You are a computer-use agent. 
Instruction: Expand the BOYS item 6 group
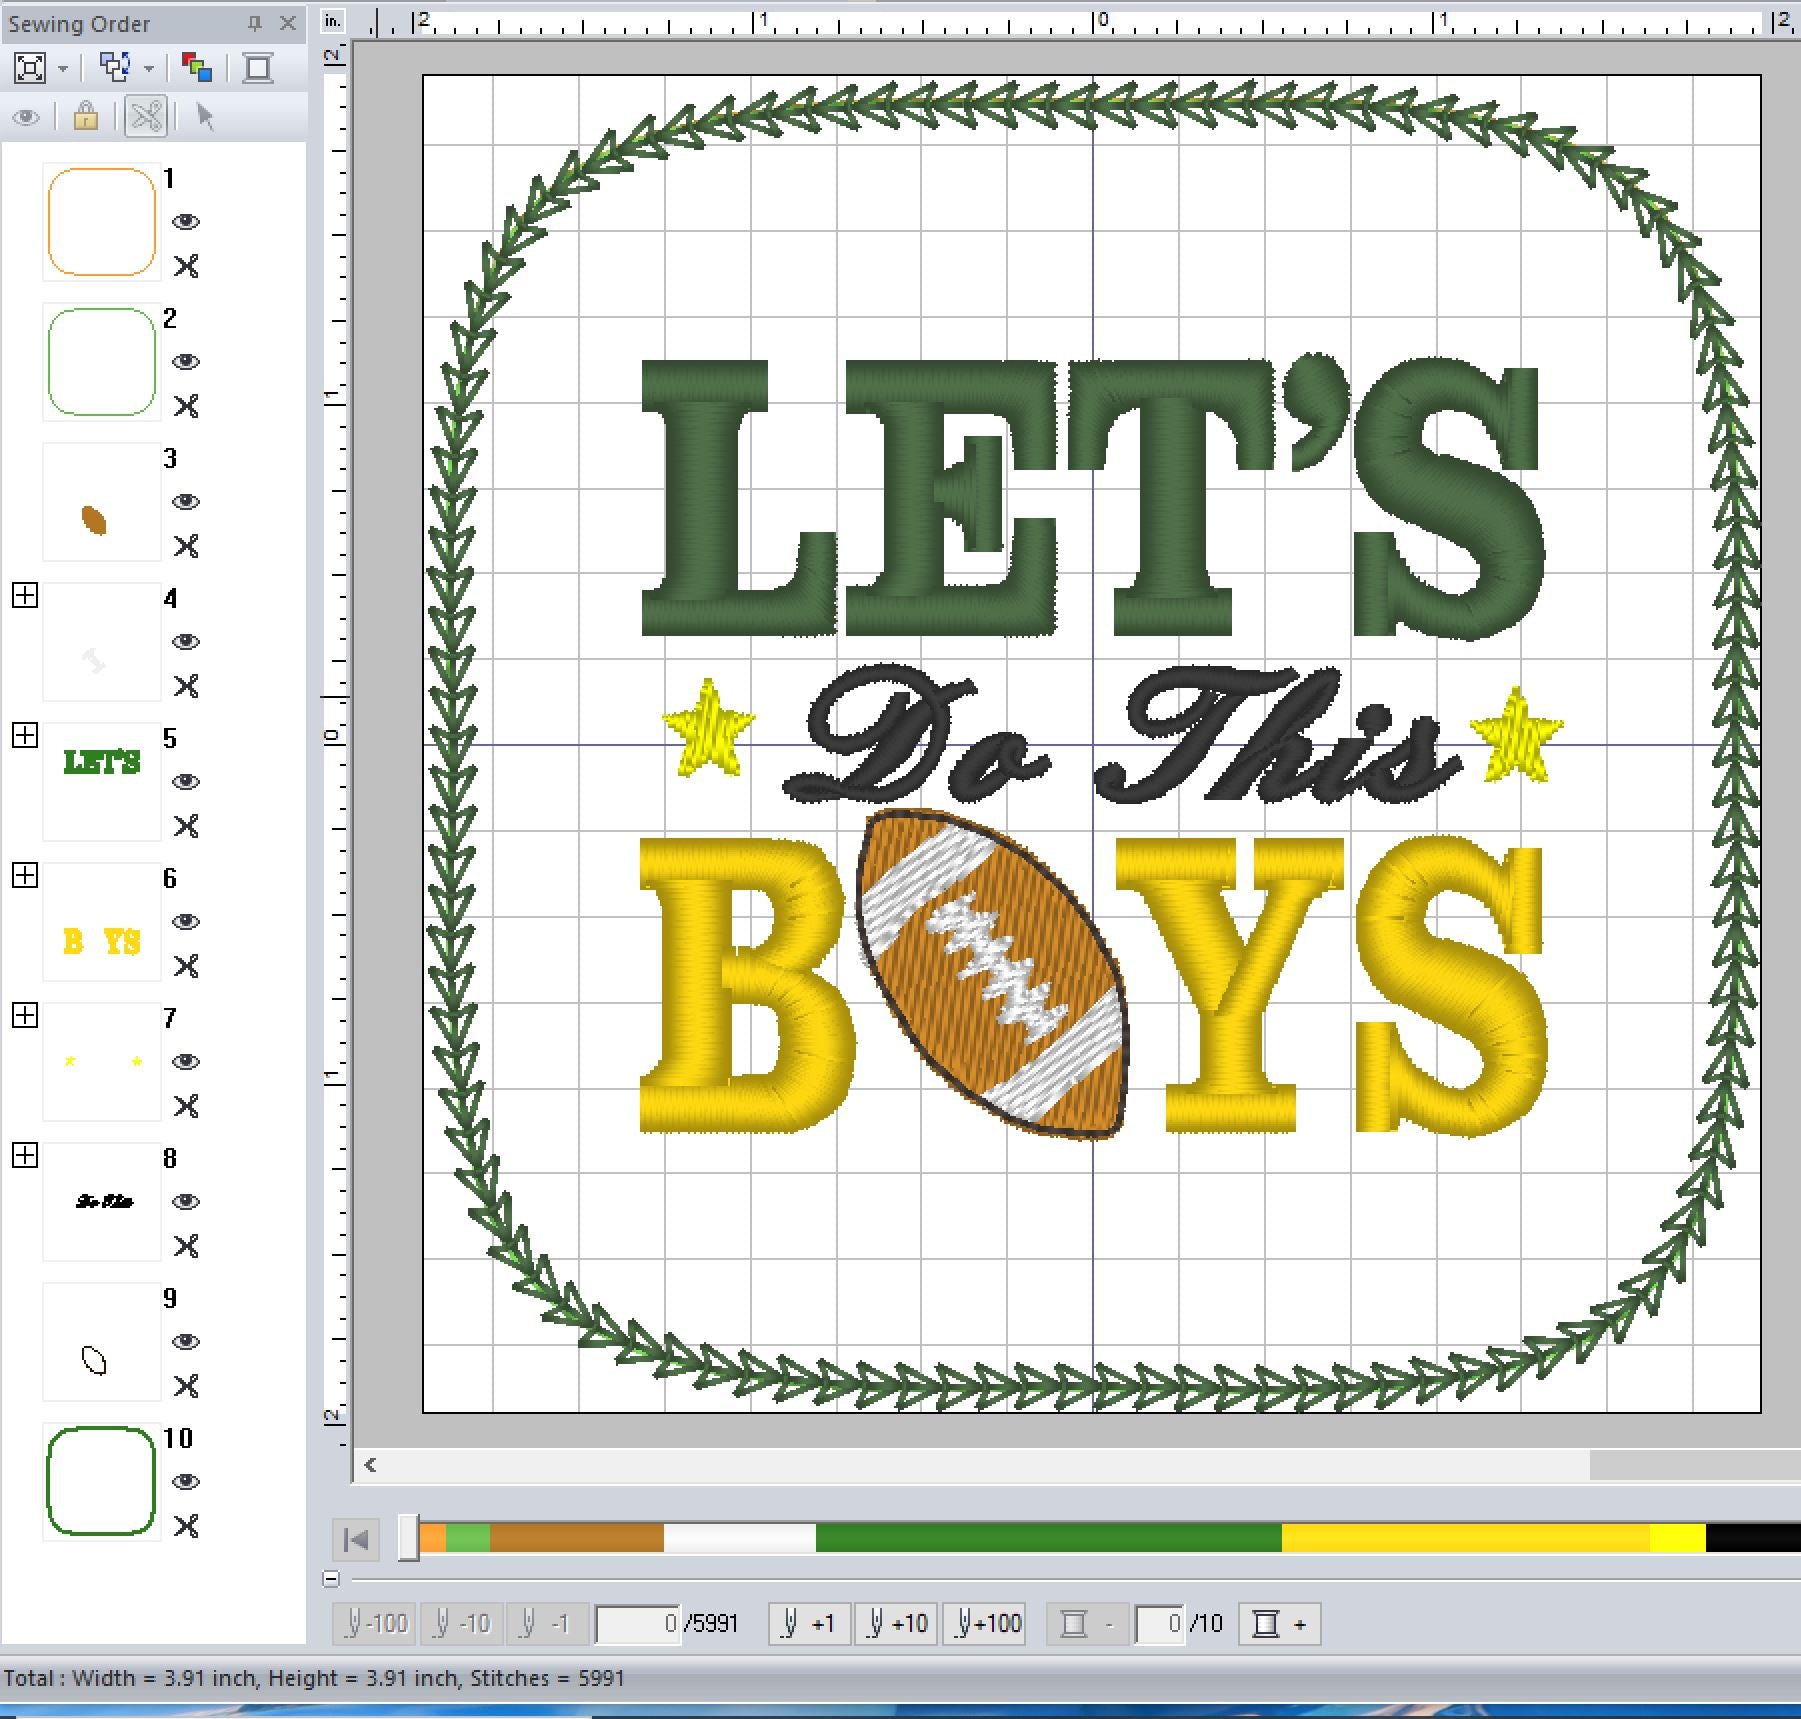(25, 876)
